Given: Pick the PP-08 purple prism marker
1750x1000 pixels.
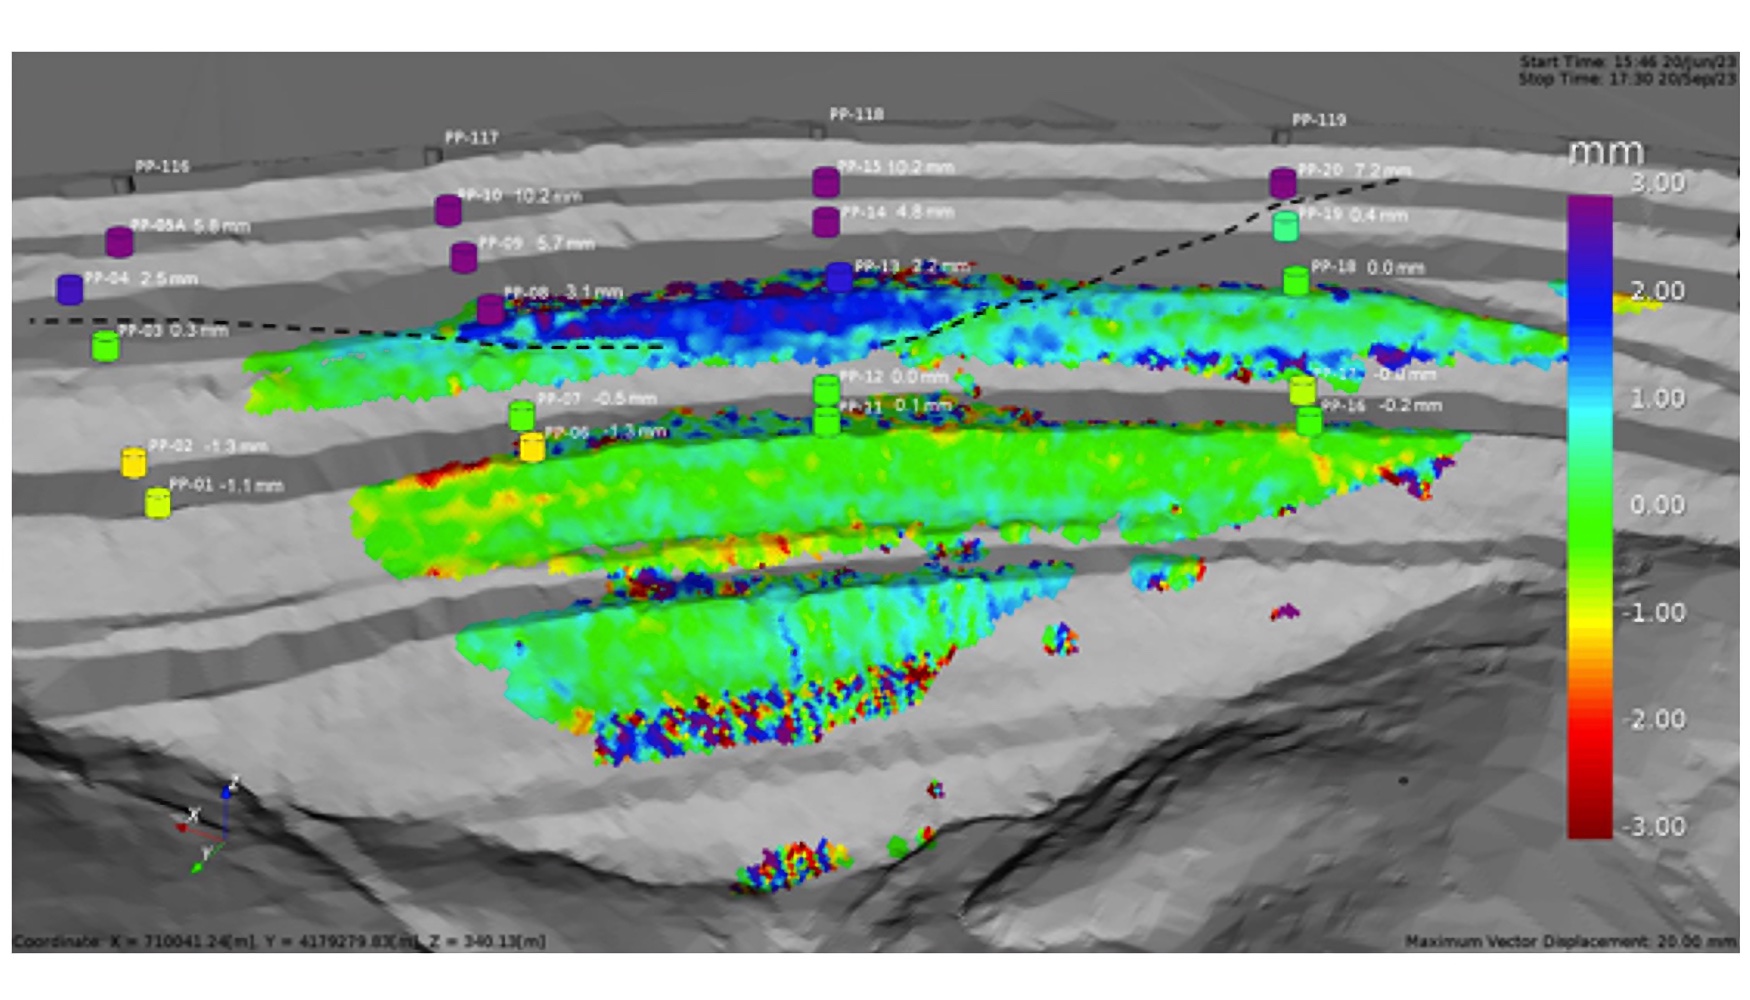Looking at the screenshot, I should click(x=490, y=309).
